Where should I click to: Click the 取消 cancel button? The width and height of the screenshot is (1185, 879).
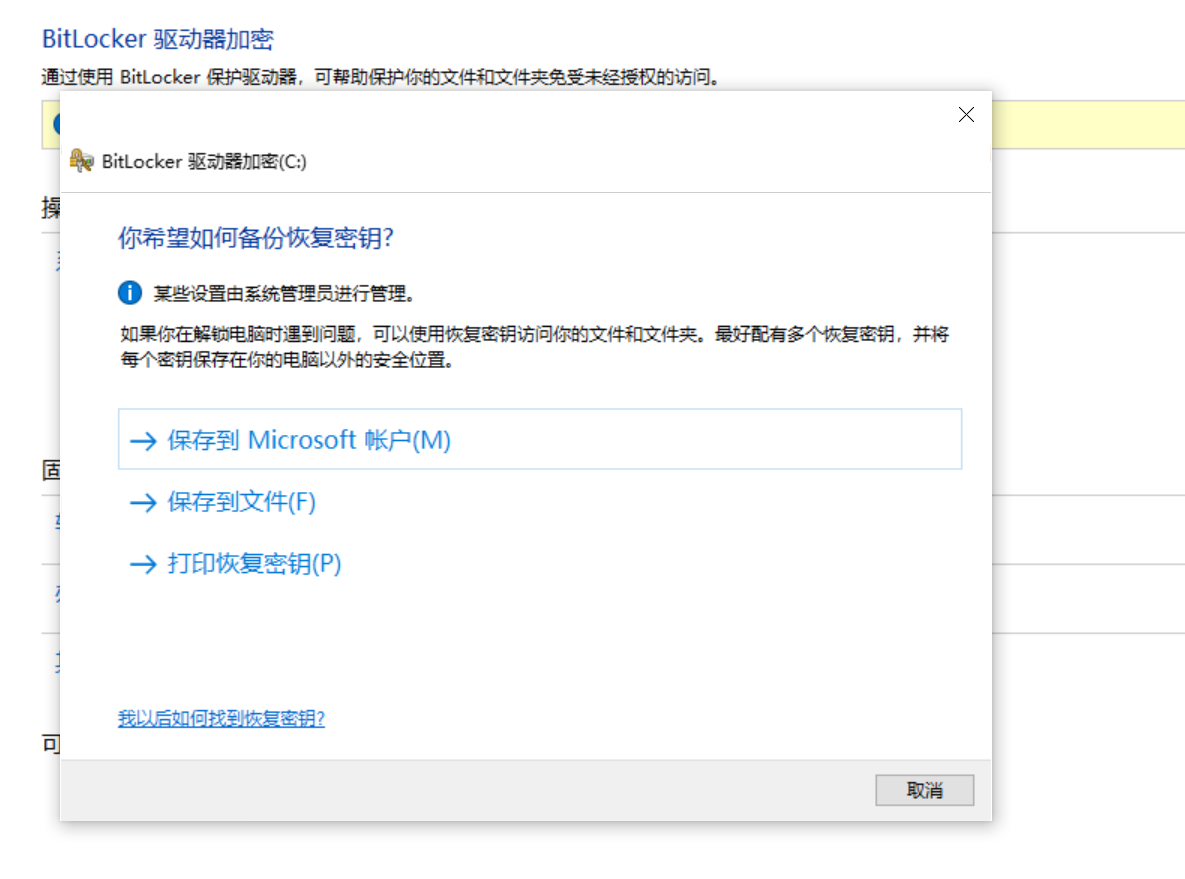(924, 790)
